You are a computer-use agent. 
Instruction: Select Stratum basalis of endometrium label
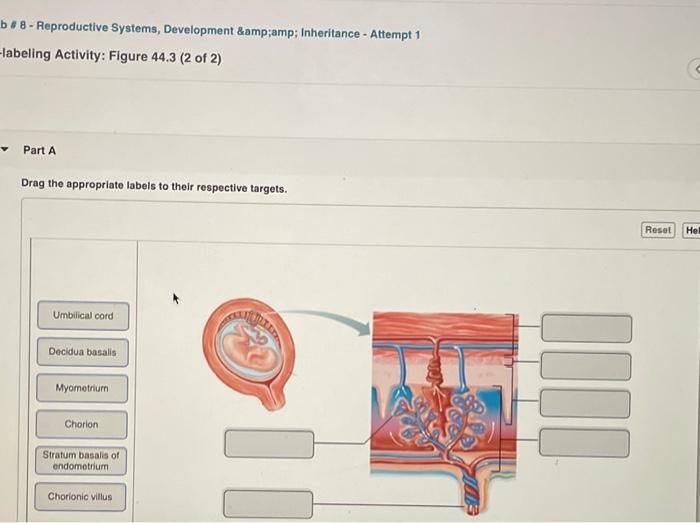pyautogui.click(x=81, y=461)
